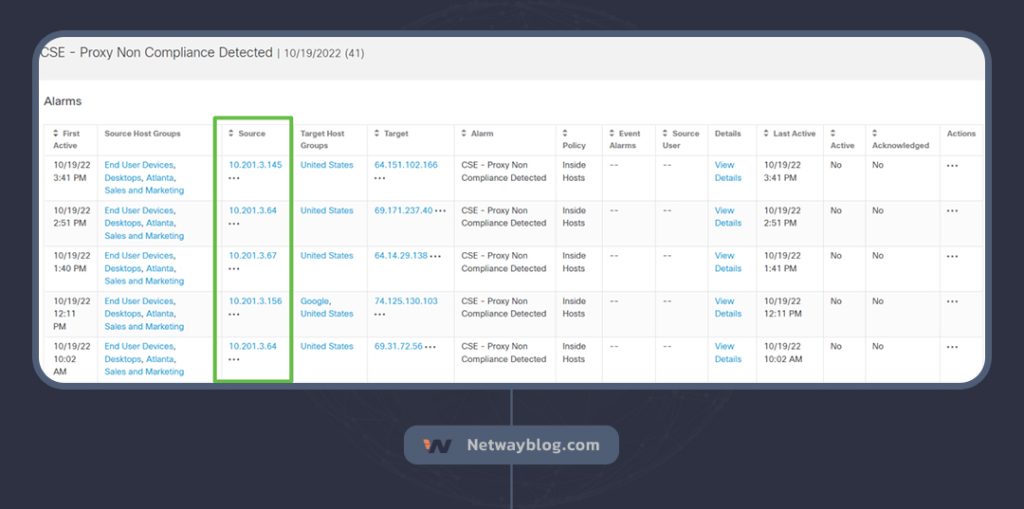Viewport: 1024px width, 509px height.
Task: Sort by Event Alarms column
Action: (612, 133)
